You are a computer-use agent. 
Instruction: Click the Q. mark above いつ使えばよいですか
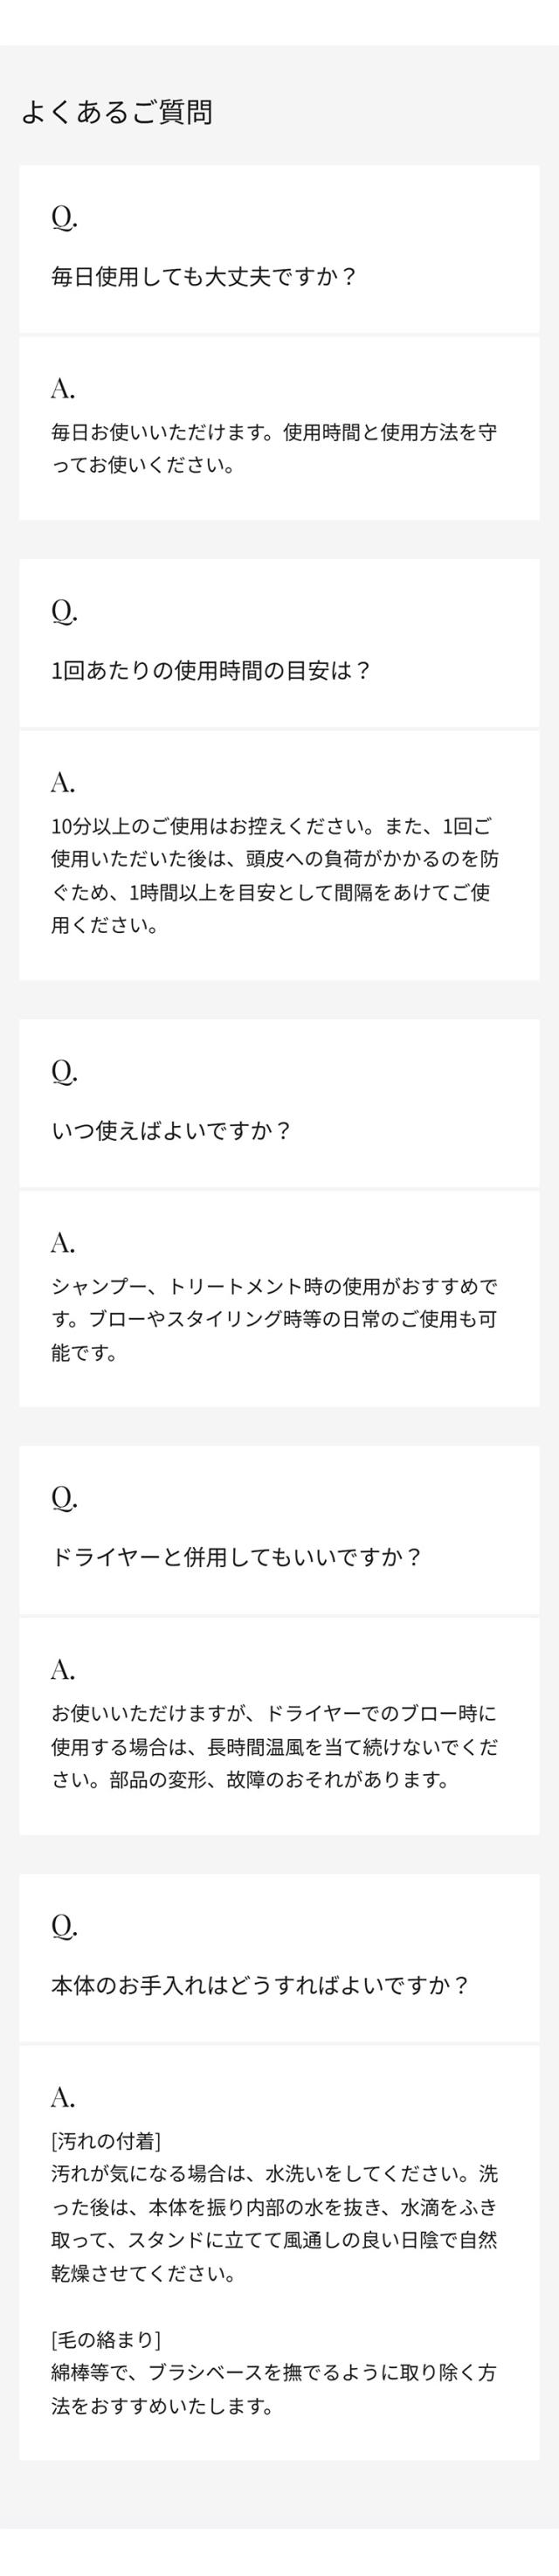(x=64, y=1071)
